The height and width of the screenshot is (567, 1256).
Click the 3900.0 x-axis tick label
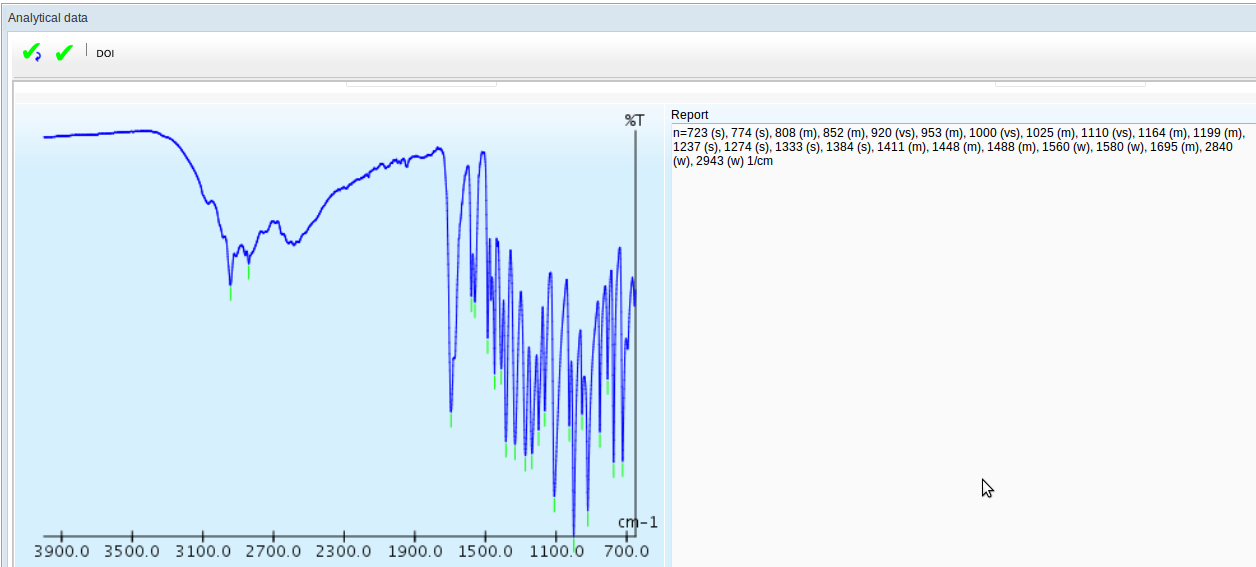pyautogui.click(x=62, y=551)
